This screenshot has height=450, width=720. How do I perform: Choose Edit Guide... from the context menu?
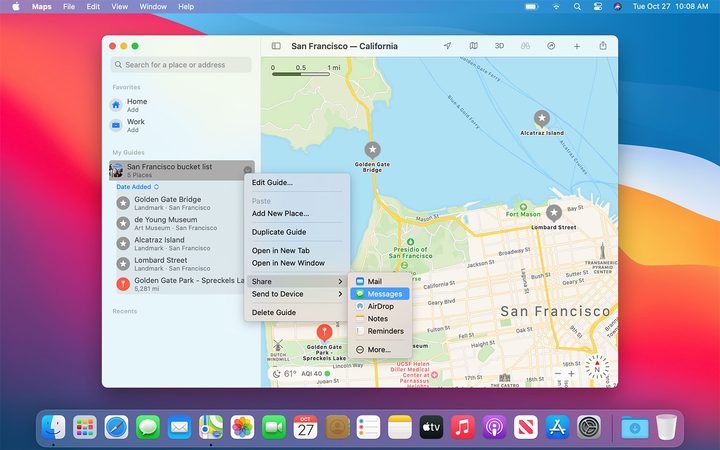tap(297, 182)
